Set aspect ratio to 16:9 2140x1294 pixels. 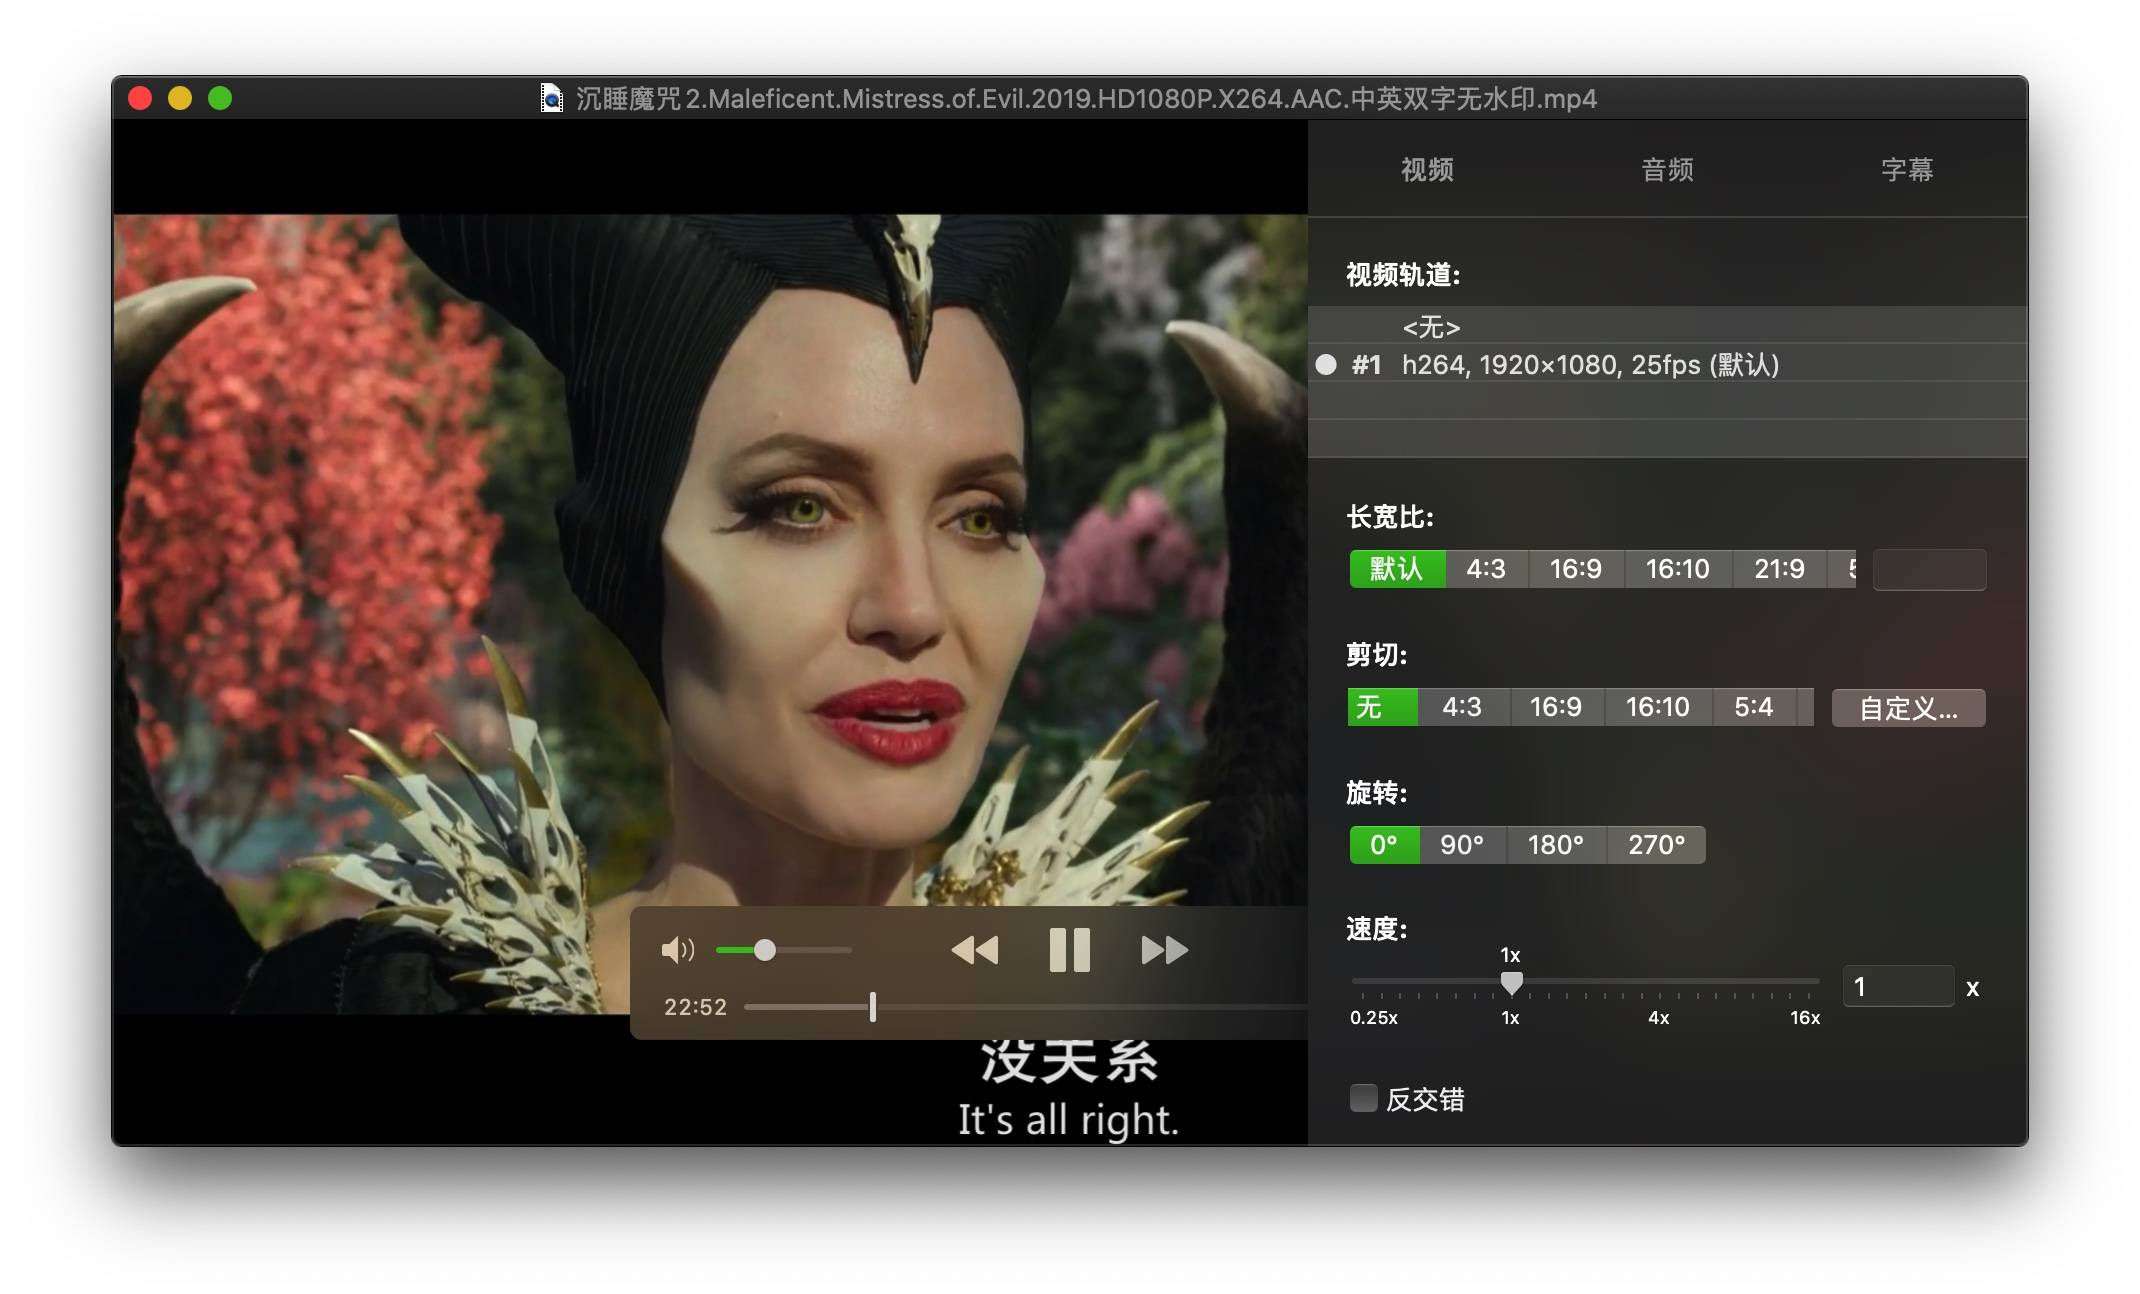click(1576, 569)
